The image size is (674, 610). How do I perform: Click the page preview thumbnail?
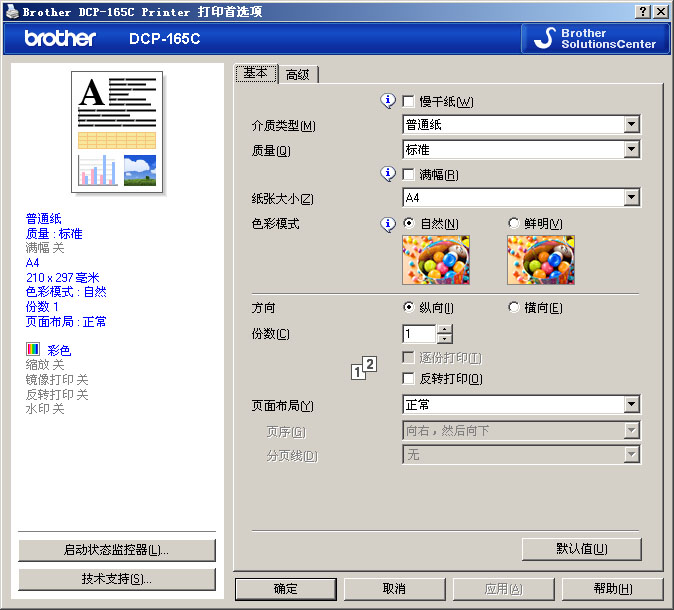tap(118, 132)
